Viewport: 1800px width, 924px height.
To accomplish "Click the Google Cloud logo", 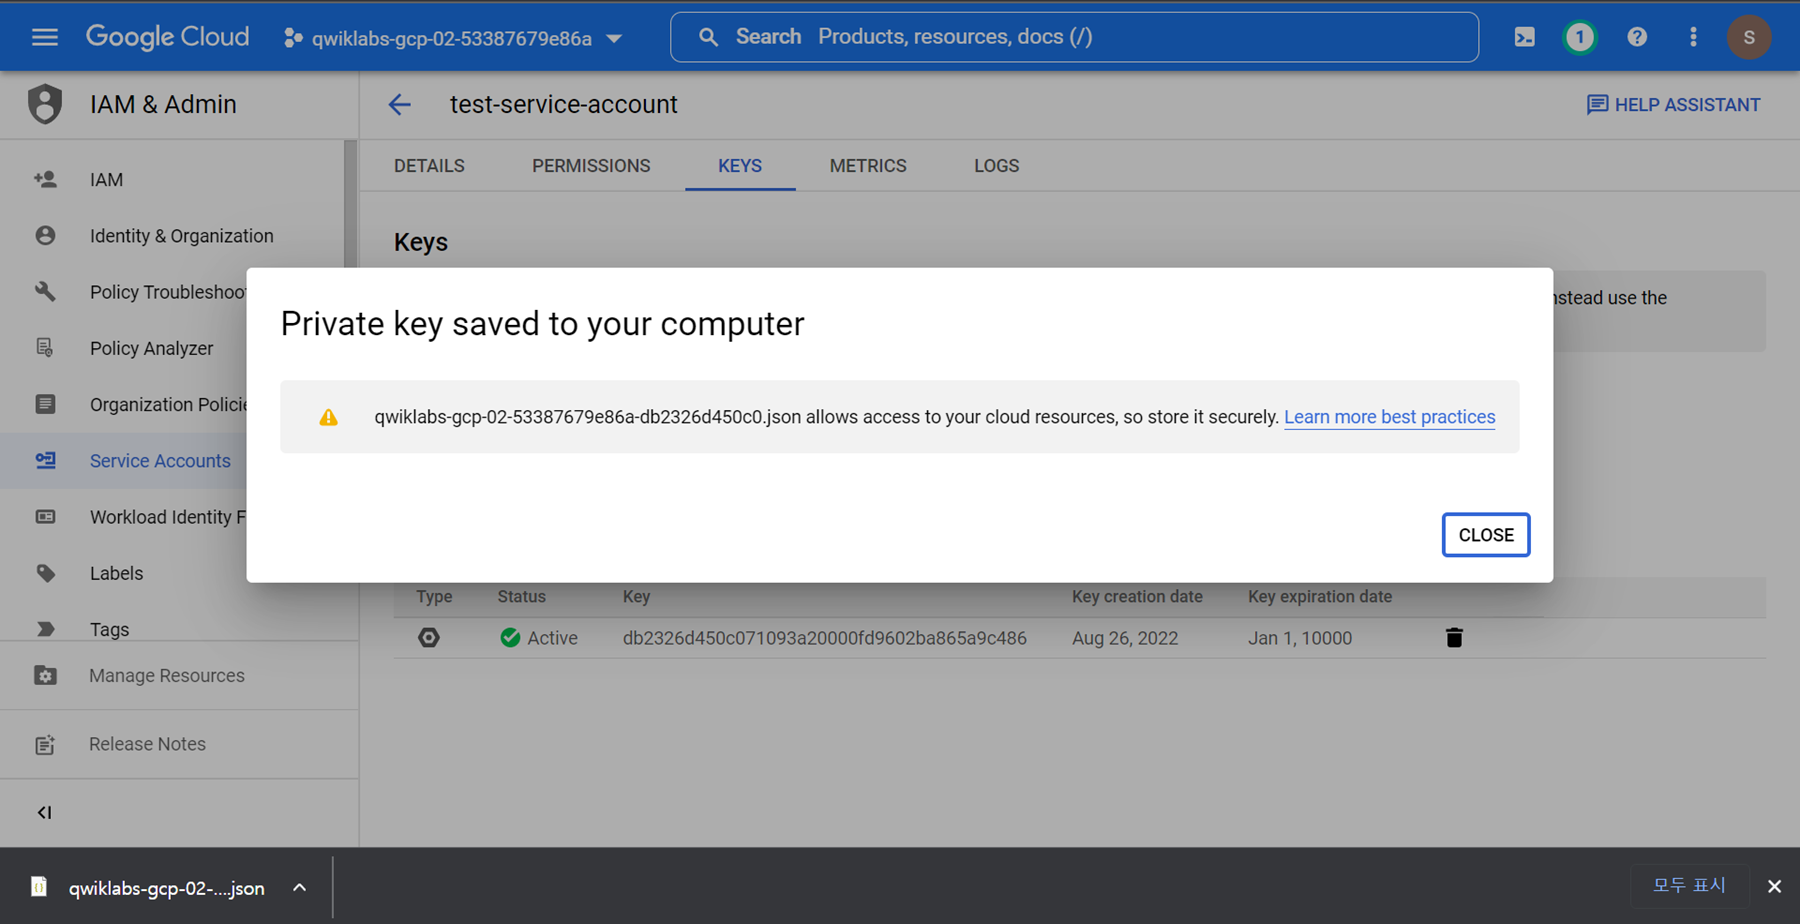I will (167, 38).
